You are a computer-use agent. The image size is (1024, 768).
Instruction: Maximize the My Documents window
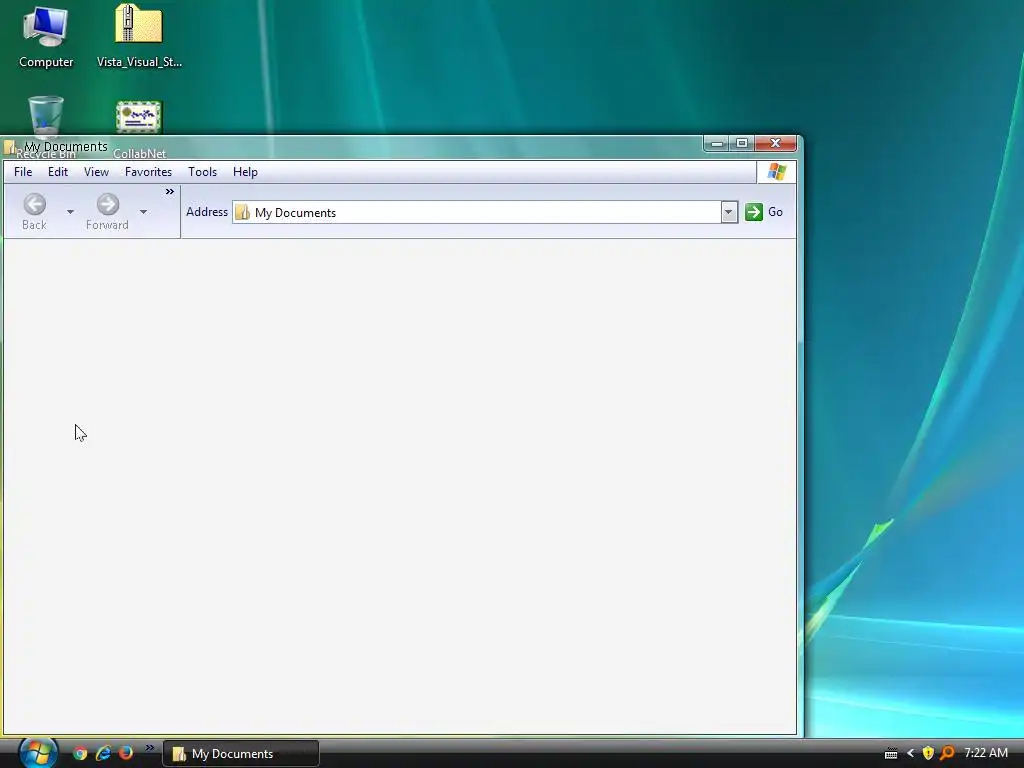pyautogui.click(x=742, y=143)
